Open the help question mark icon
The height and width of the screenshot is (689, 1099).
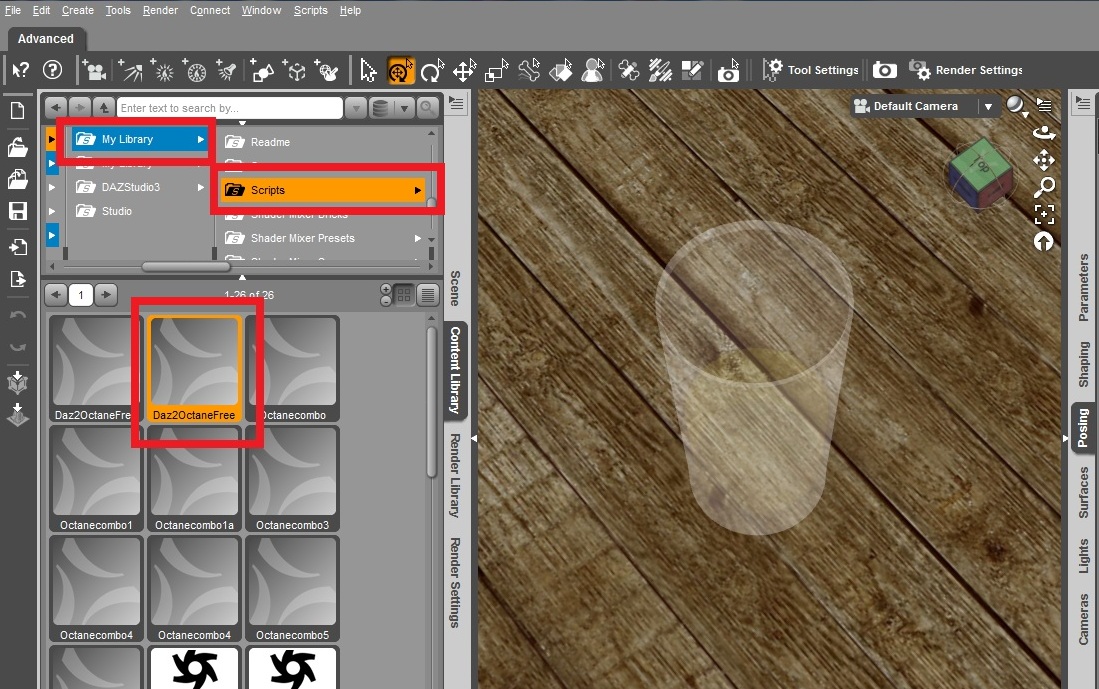point(53,70)
